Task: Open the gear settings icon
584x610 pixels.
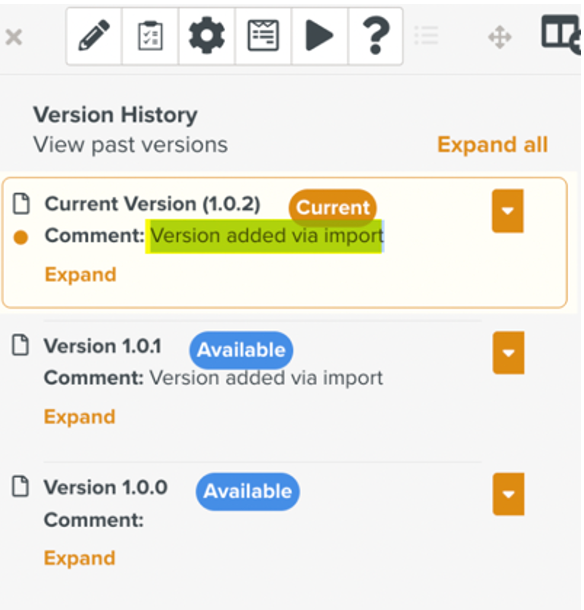Action: (x=207, y=36)
